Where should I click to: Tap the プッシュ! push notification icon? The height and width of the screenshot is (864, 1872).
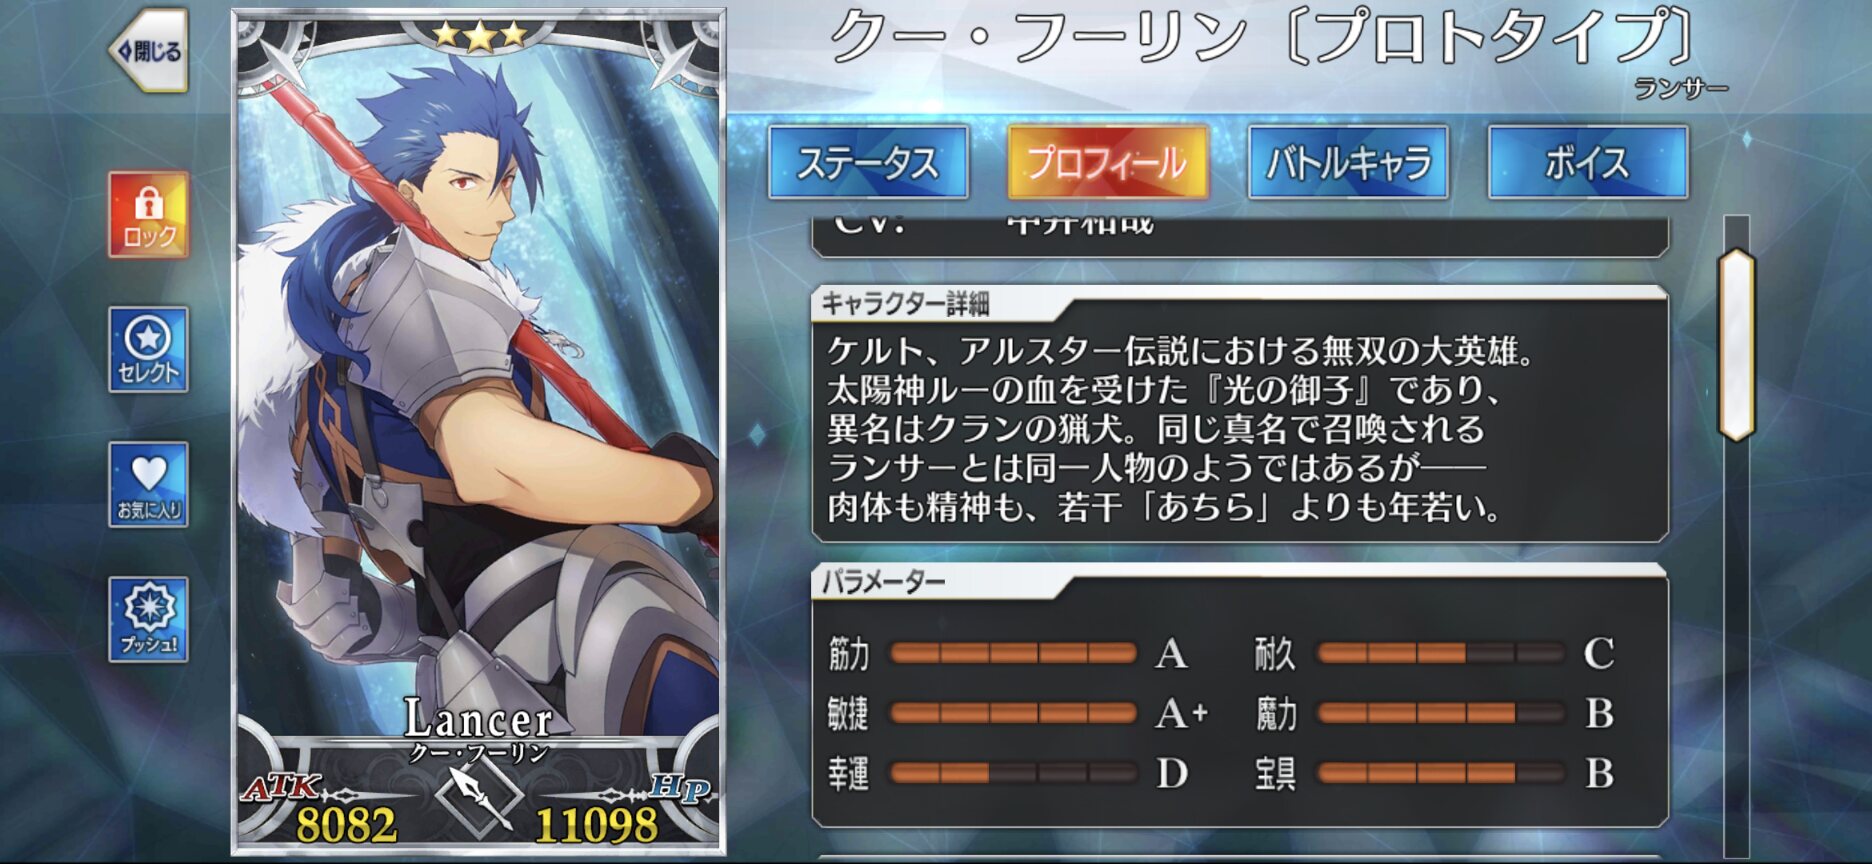tap(149, 620)
